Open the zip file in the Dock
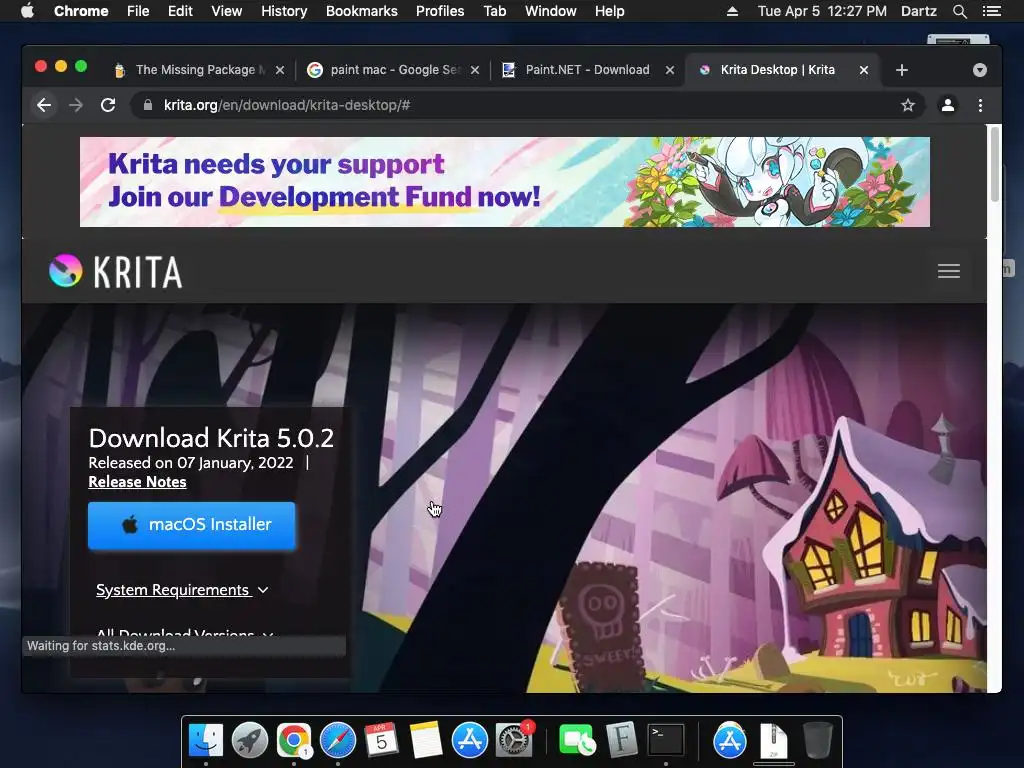 pos(774,740)
